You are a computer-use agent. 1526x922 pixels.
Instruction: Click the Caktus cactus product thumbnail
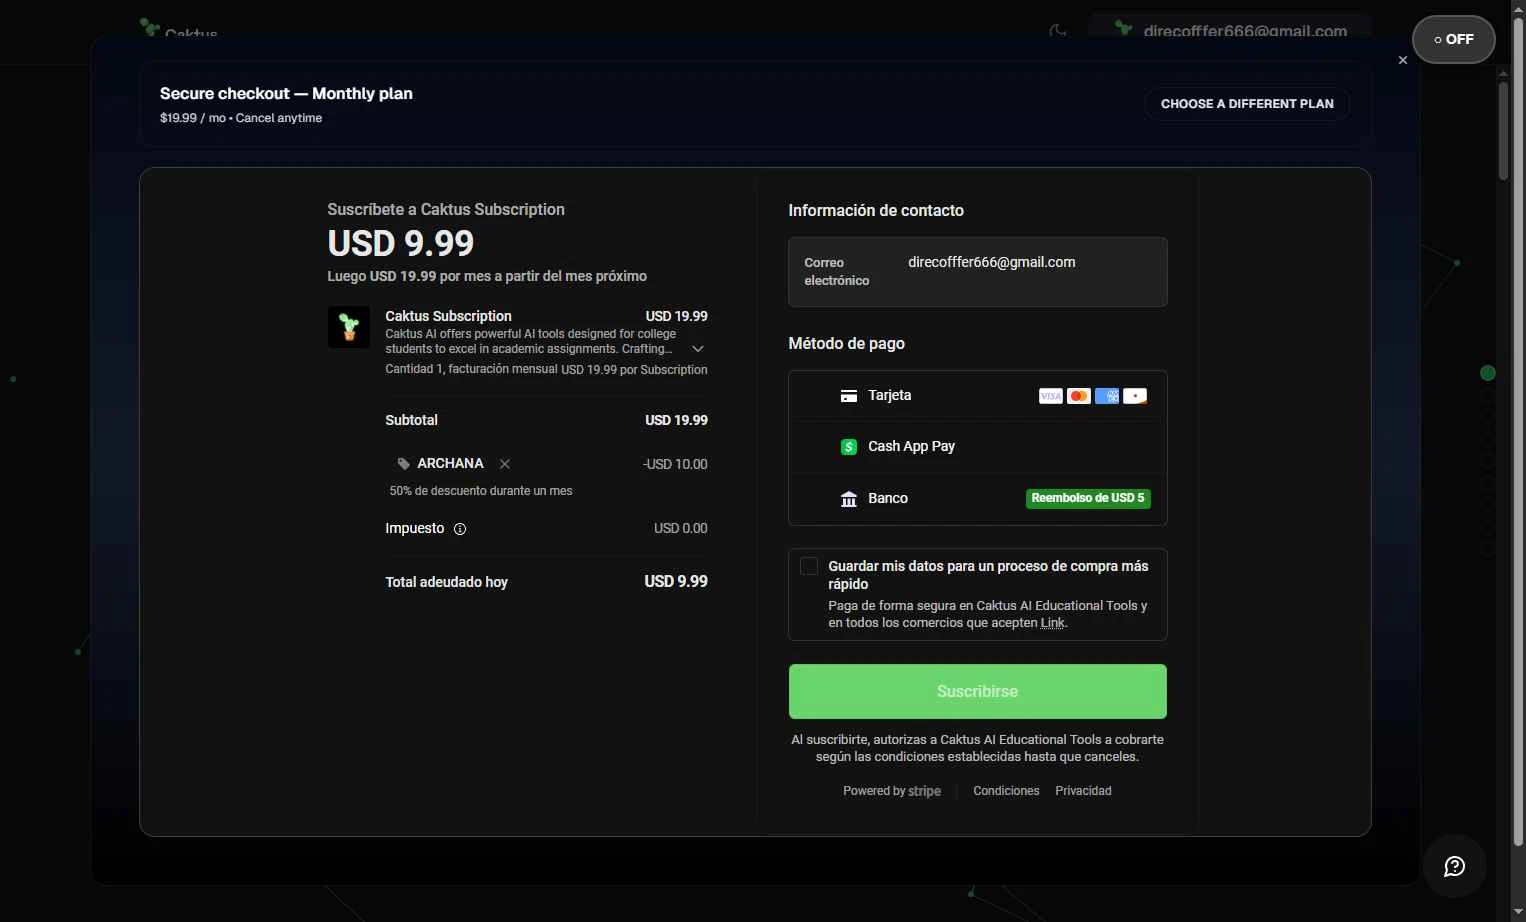349,327
